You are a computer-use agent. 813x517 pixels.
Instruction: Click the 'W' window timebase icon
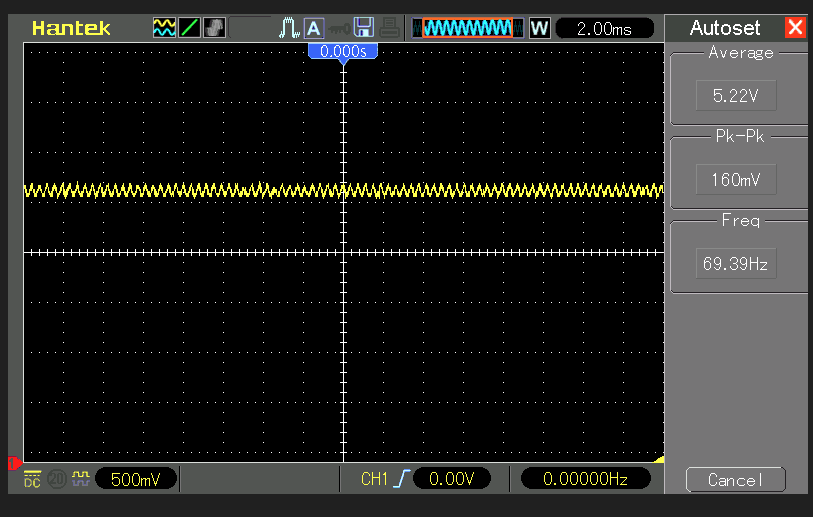540,28
